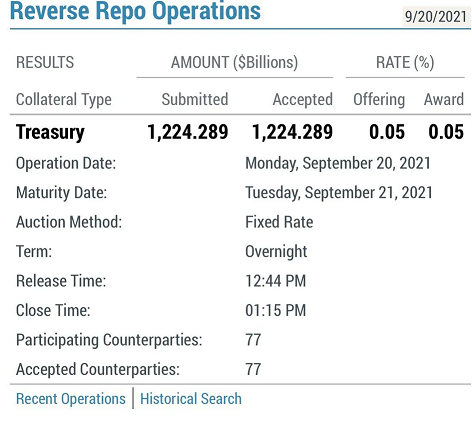Select the 9/20/2021 date label
Screen dimensions: 472x421
point(435,16)
